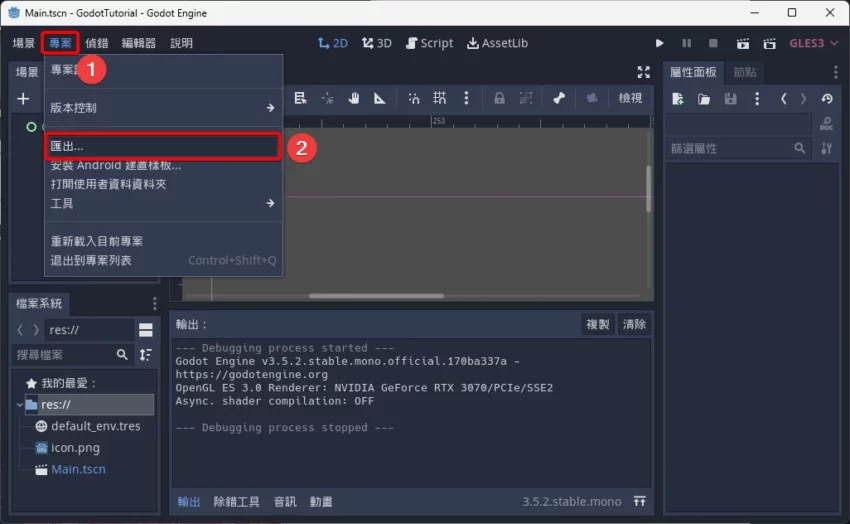The height and width of the screenshot is (524, 850).
Task: Choose 匯出... from the project menu
Action: pyautogui.click(x=163, y=146)
